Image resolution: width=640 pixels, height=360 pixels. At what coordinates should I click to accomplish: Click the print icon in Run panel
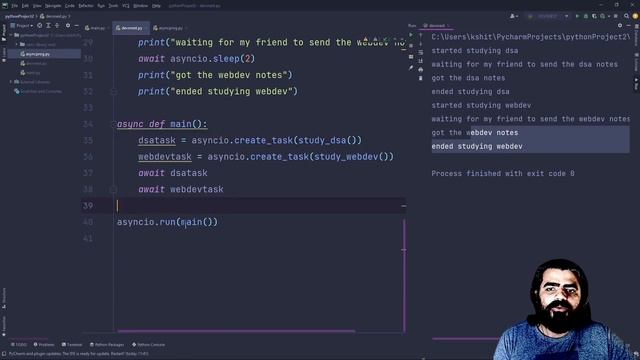[x=421, y=69]
